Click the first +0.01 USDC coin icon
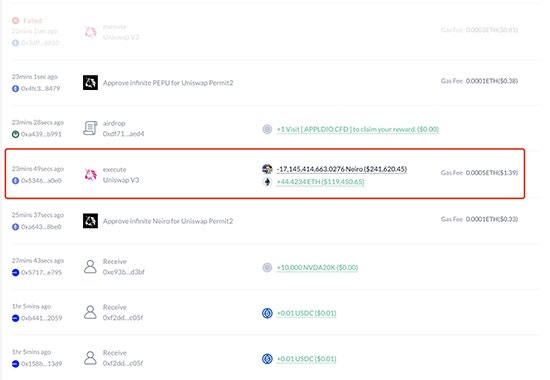 click(267, 313)
